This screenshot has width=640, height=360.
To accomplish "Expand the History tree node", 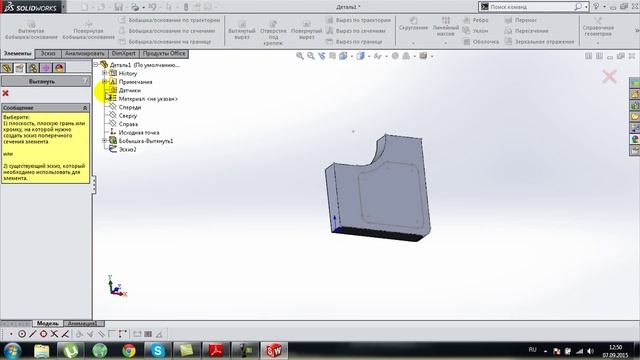I will pyautogui.click(x=104, y=73).
